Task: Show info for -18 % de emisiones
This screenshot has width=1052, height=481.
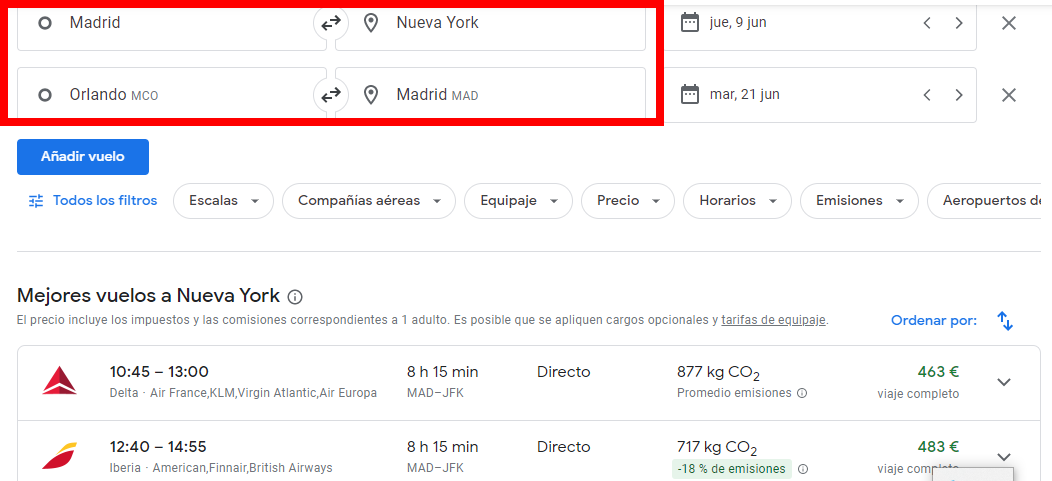Action: [803, 469]
